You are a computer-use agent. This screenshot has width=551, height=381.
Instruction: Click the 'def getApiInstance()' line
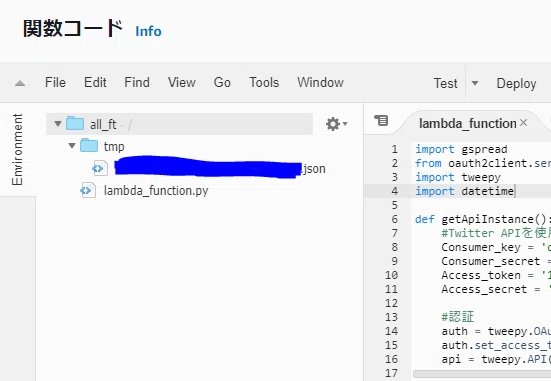(483, 219)
